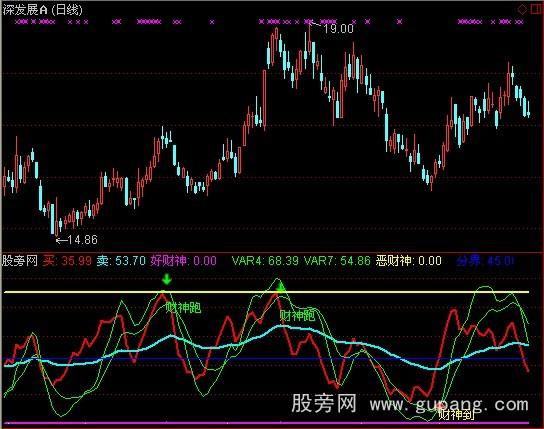The height and width of the screenshot is (429, 544).
Task: Click the second 财神跑 signal label
Action: coord(297,316)
